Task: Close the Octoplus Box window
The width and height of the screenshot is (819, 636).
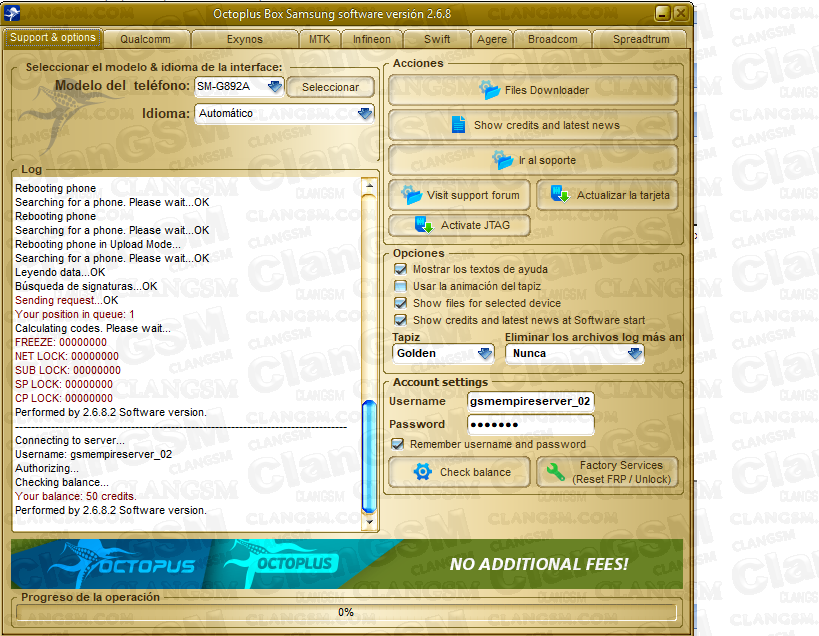Action: 681,13
